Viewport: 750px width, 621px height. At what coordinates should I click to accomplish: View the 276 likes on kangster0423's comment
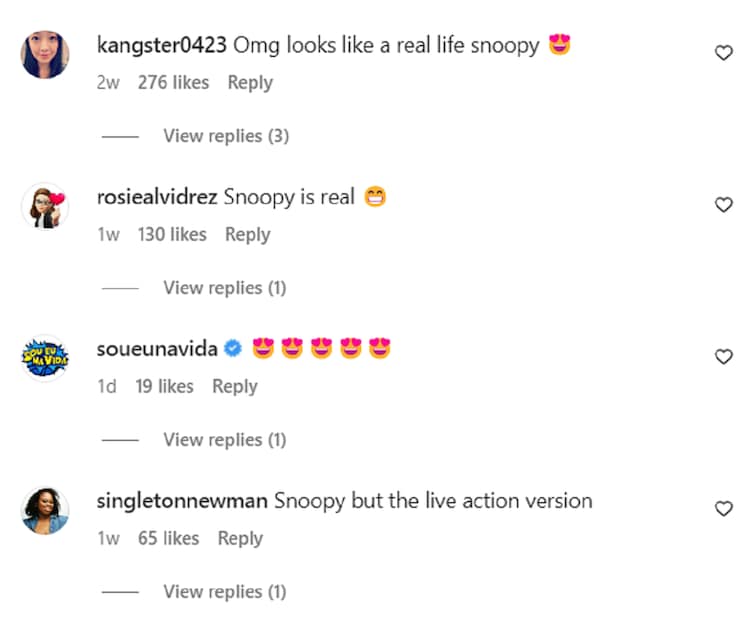coord(174,82)
